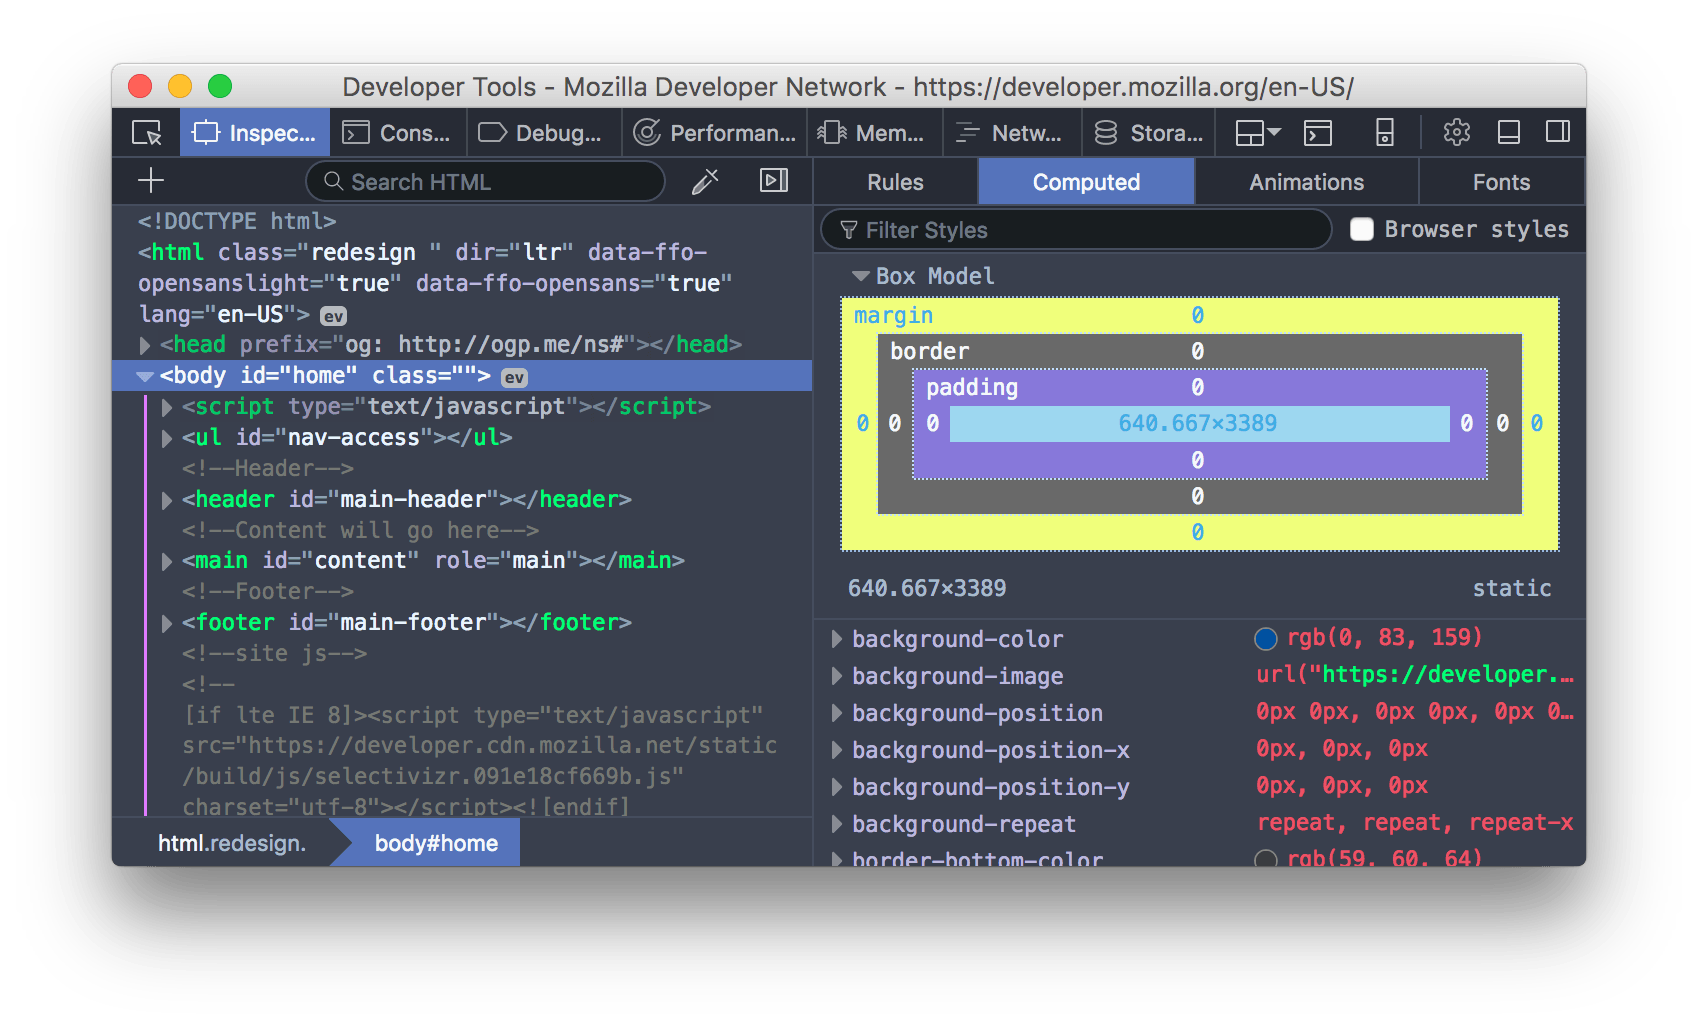Expand the head element node
The image size is (1698, 1026).
pos(145,345)
